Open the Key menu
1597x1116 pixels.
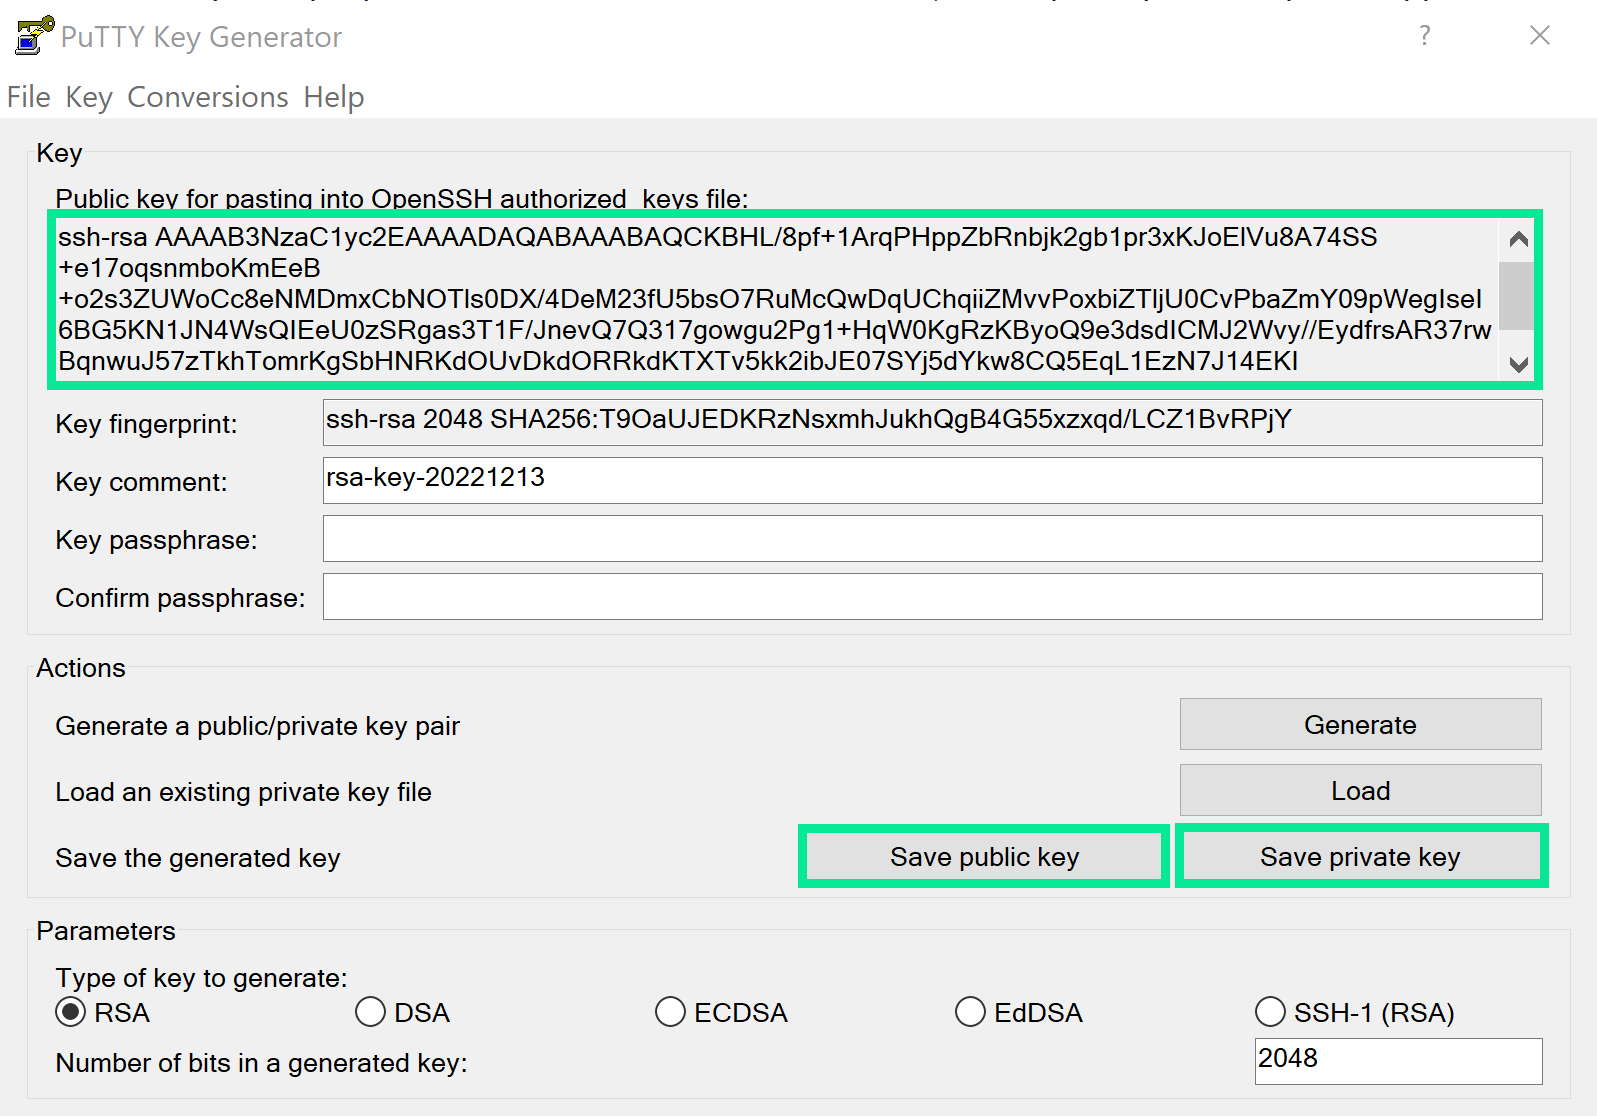pyautogui.click(x=89, y=97)
